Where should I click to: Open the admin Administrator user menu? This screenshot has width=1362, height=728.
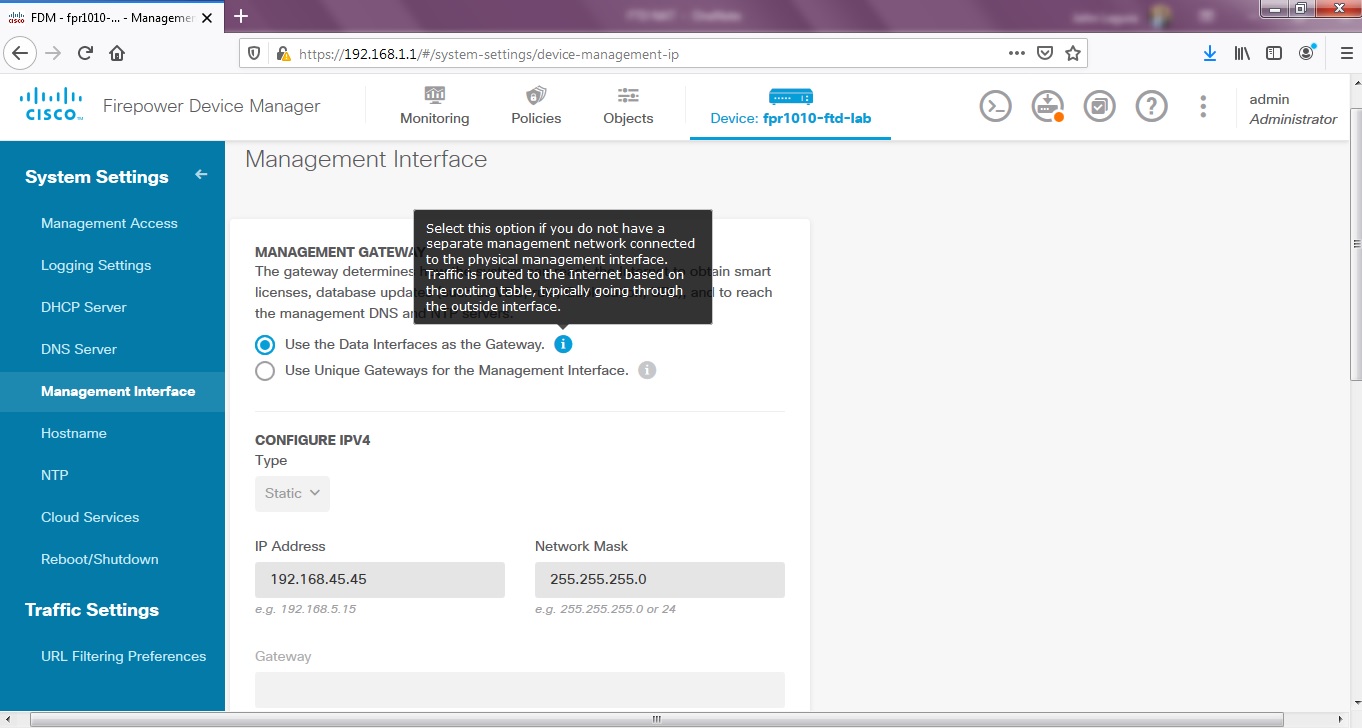(1293, 108)
